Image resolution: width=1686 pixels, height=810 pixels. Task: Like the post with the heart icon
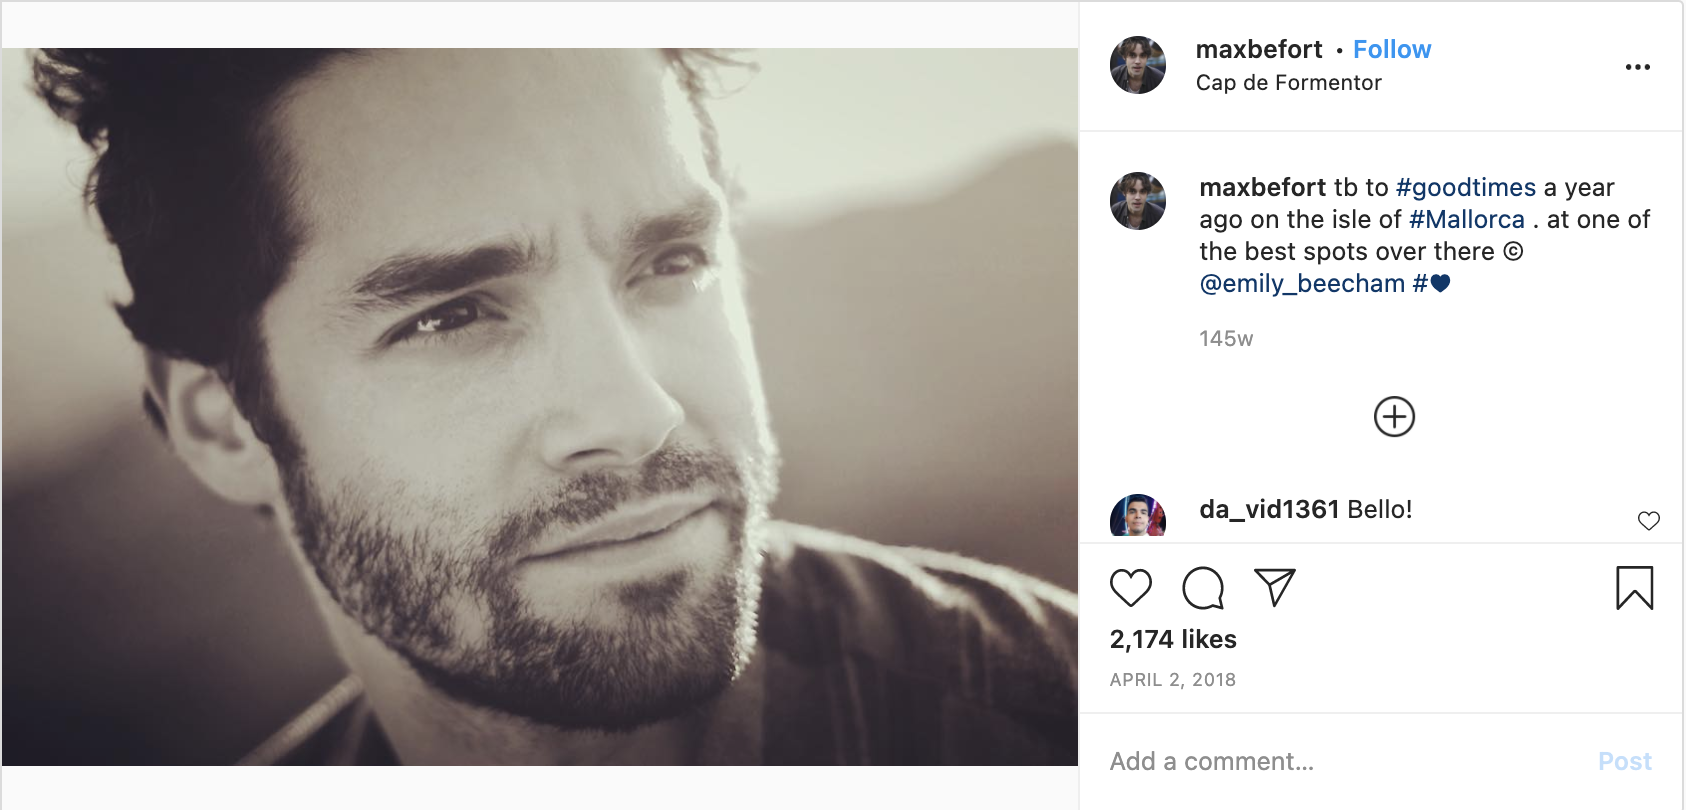1131,588
